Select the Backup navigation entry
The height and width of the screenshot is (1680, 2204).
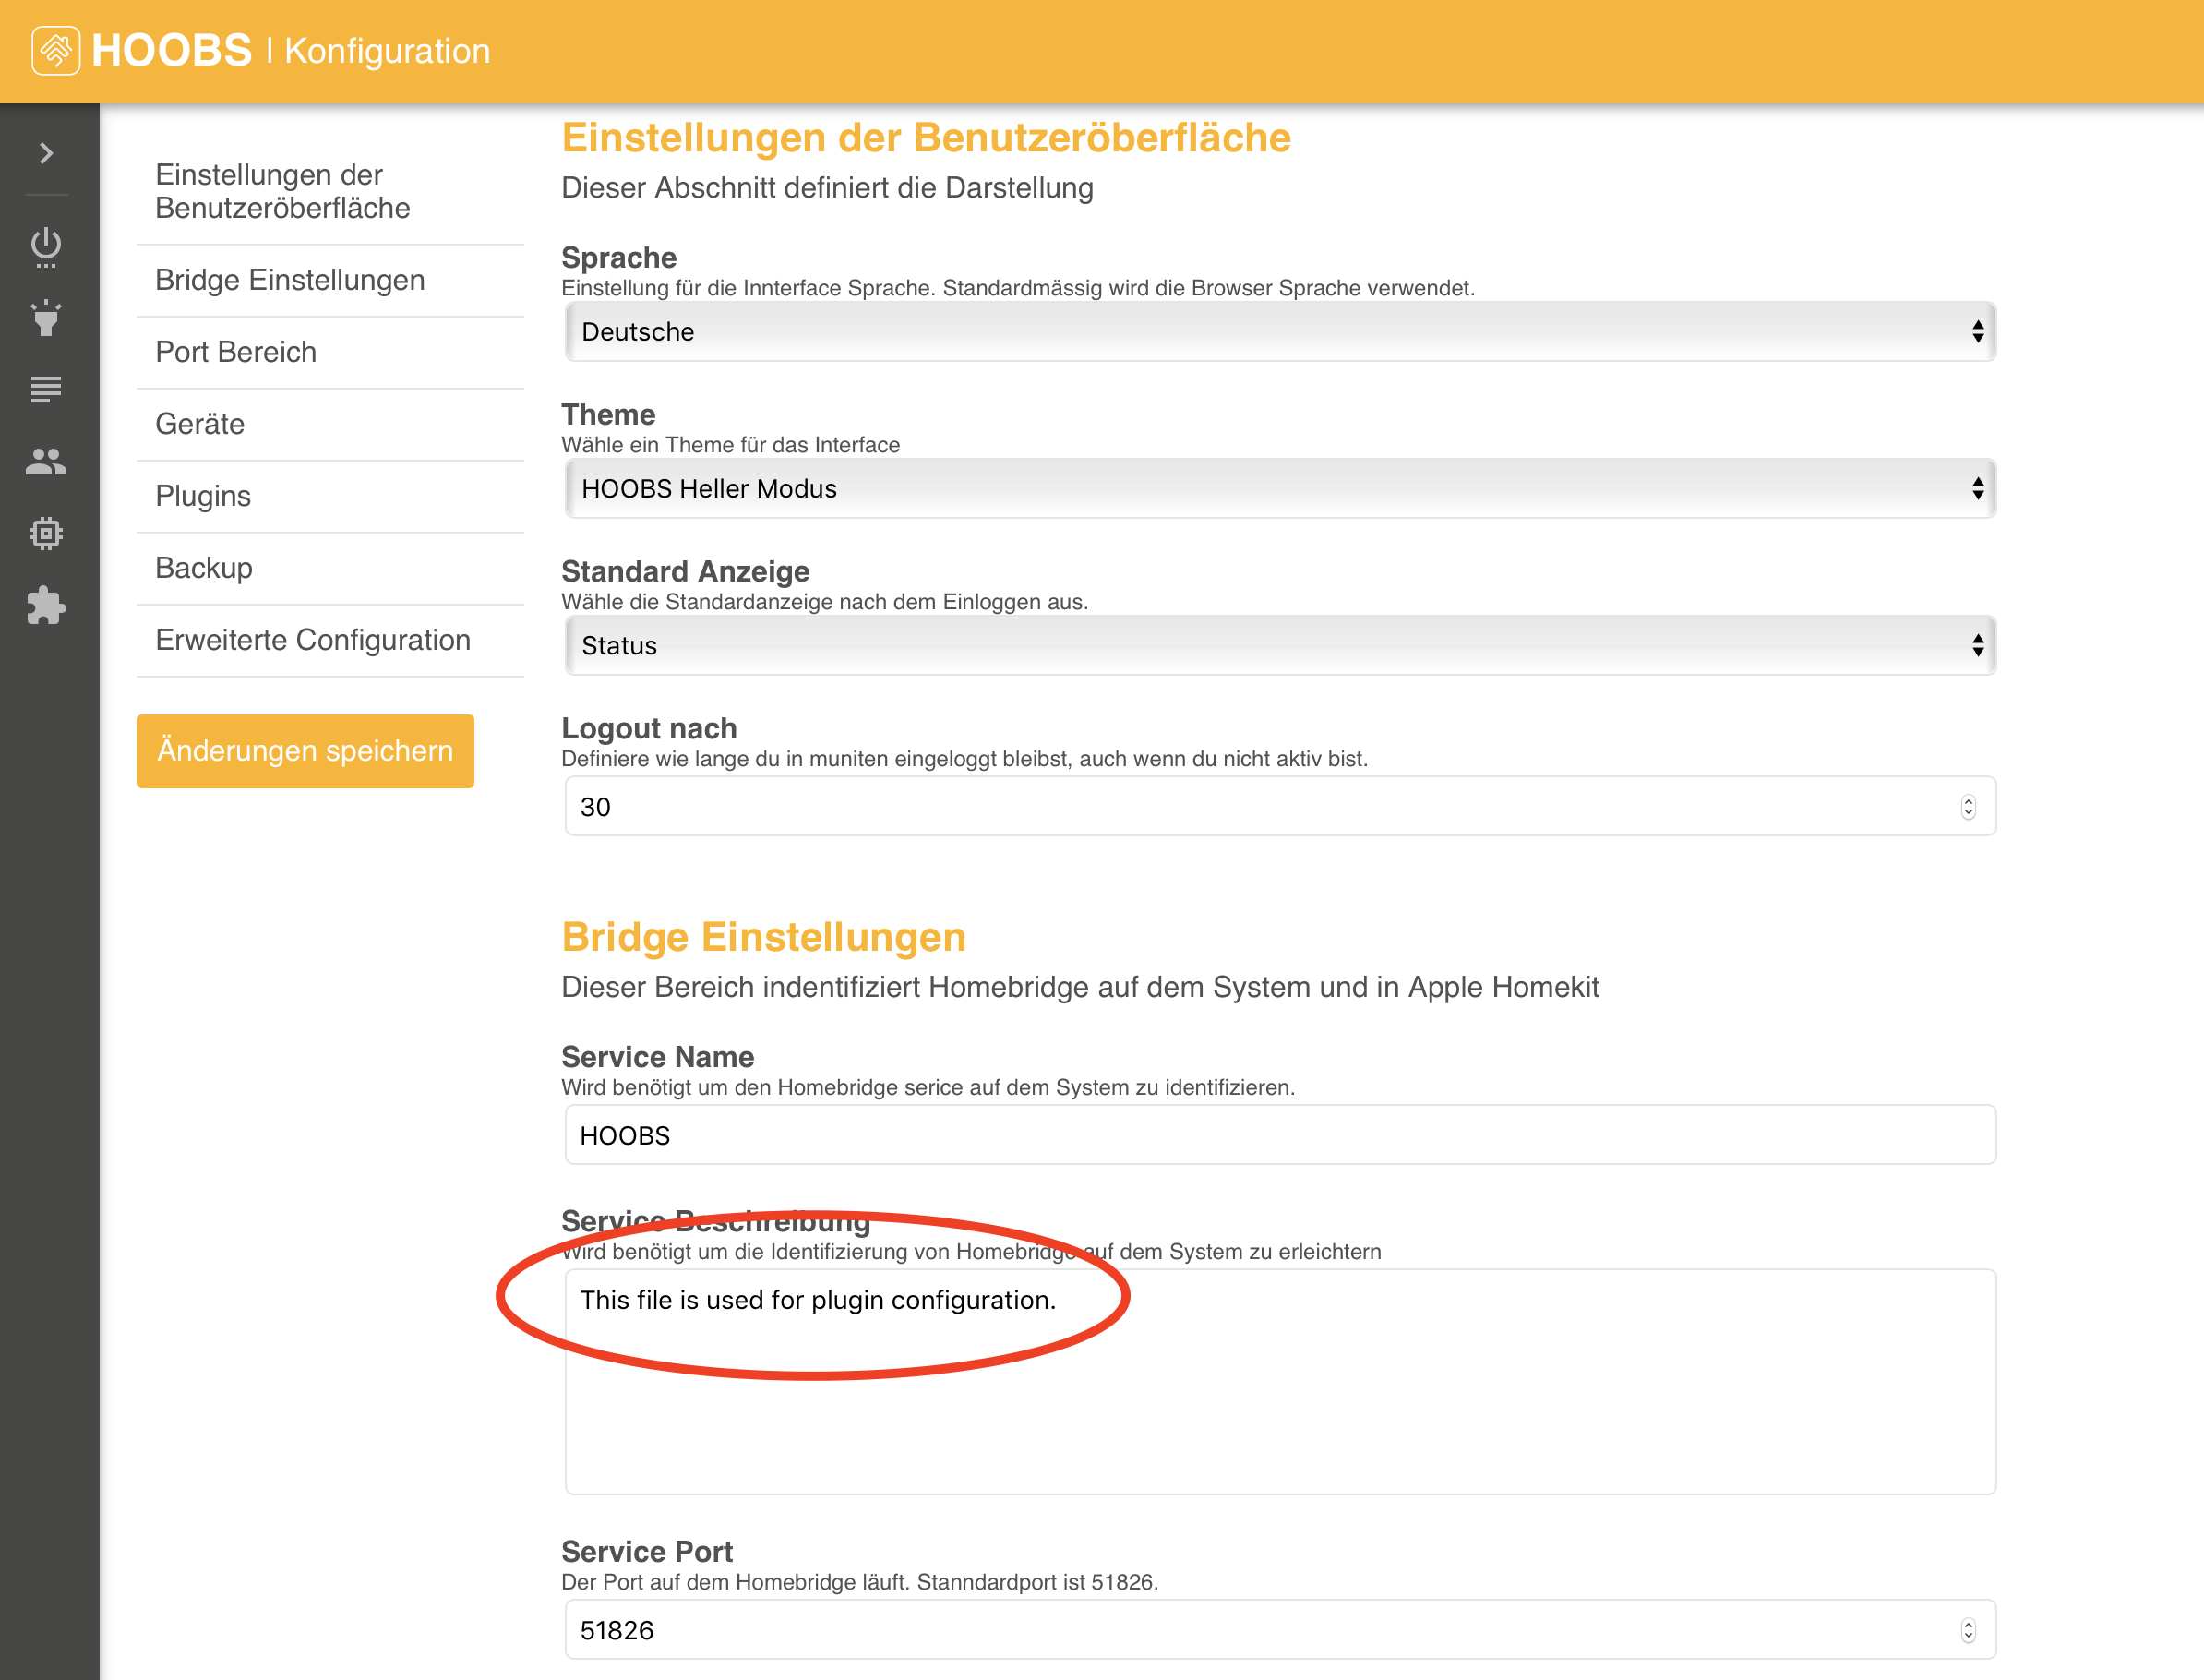(204, 567)
